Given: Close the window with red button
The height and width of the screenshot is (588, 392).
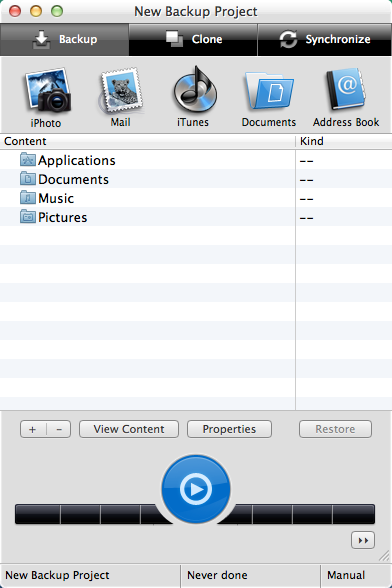Looking at the screenshot, I should tap(15, 11).
